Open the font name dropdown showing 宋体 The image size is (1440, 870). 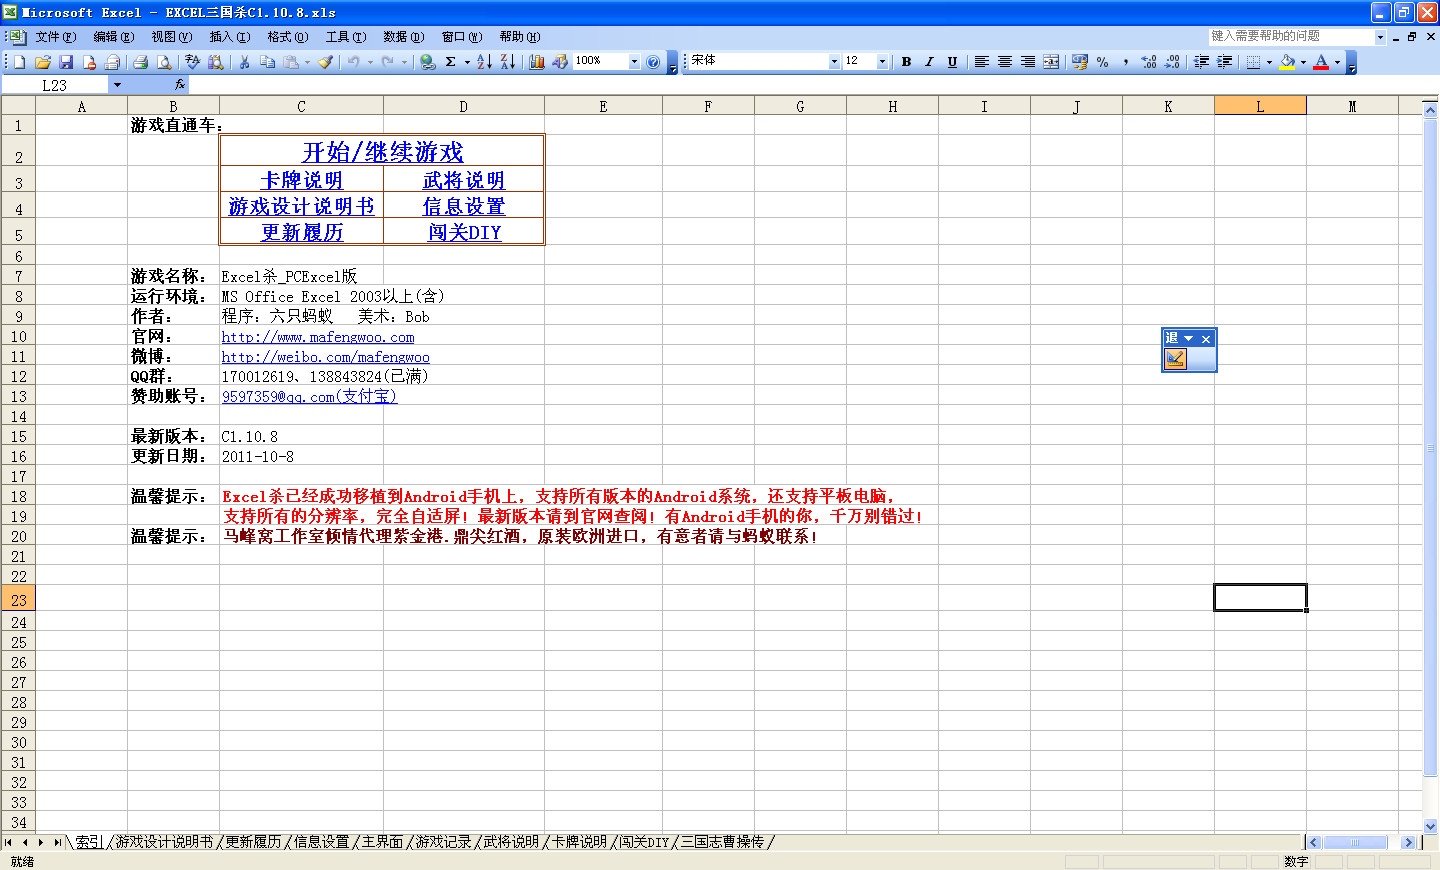pos(834,62)
